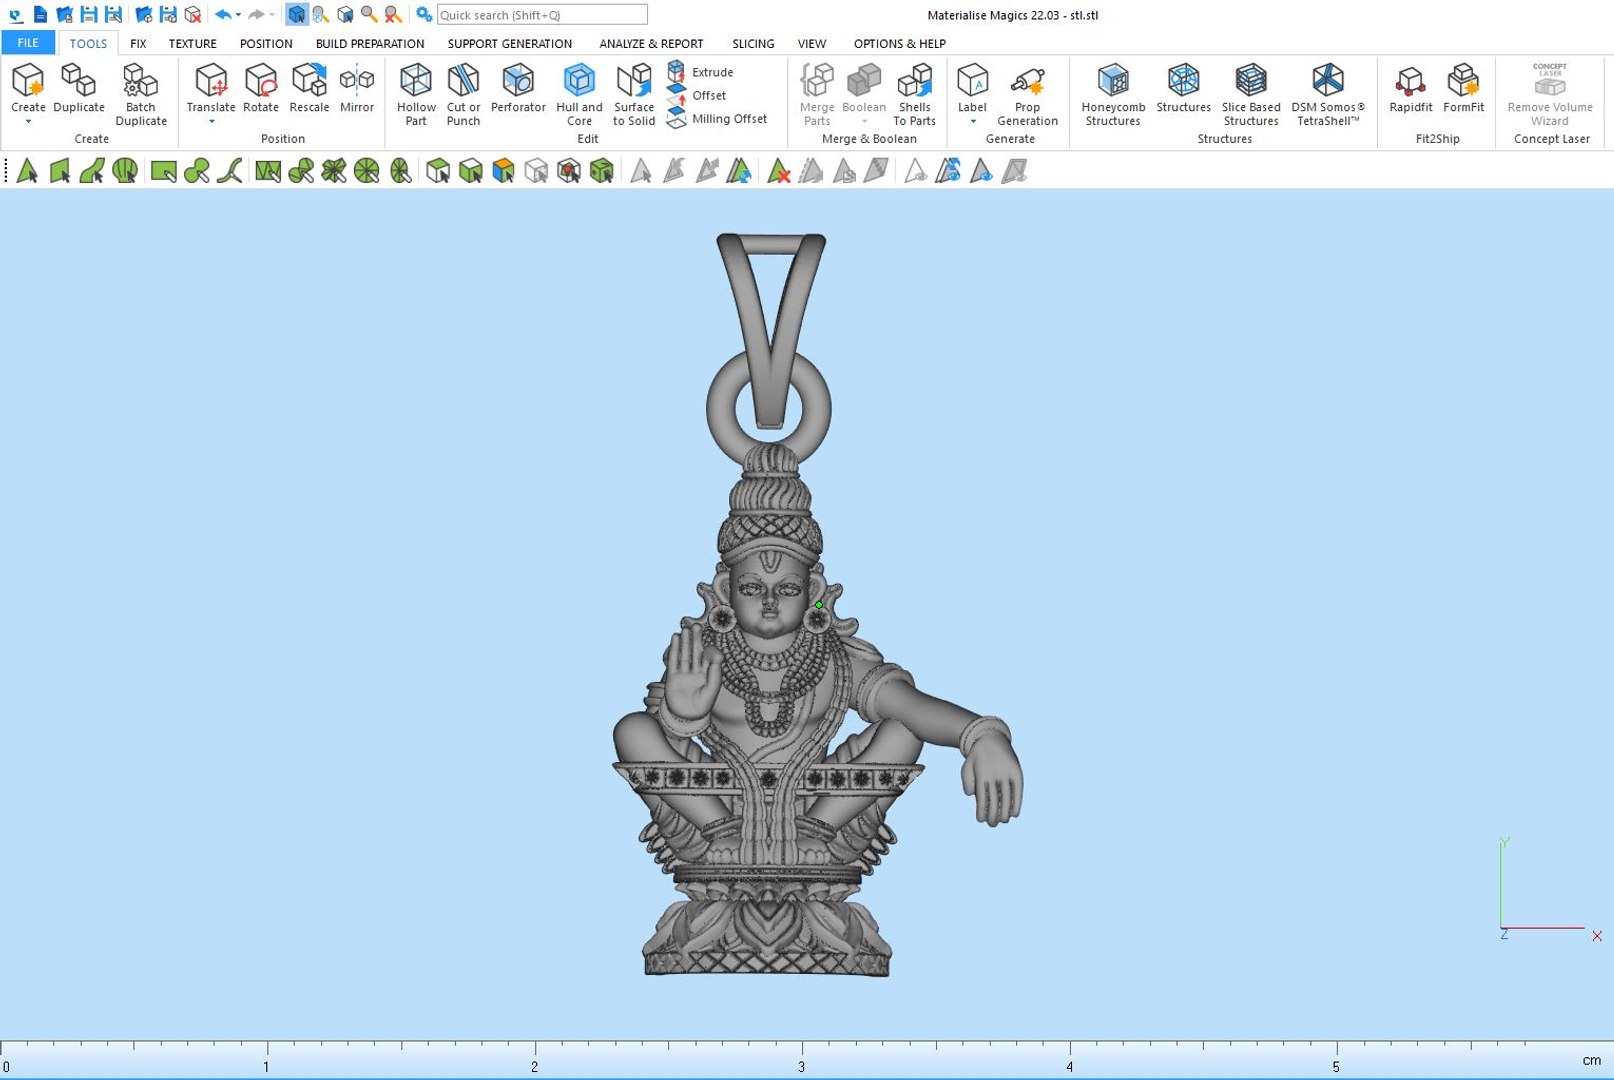This screenshot has width=1614, height=1080.
Task: Open settings with the gear icon
Action: 424,15
